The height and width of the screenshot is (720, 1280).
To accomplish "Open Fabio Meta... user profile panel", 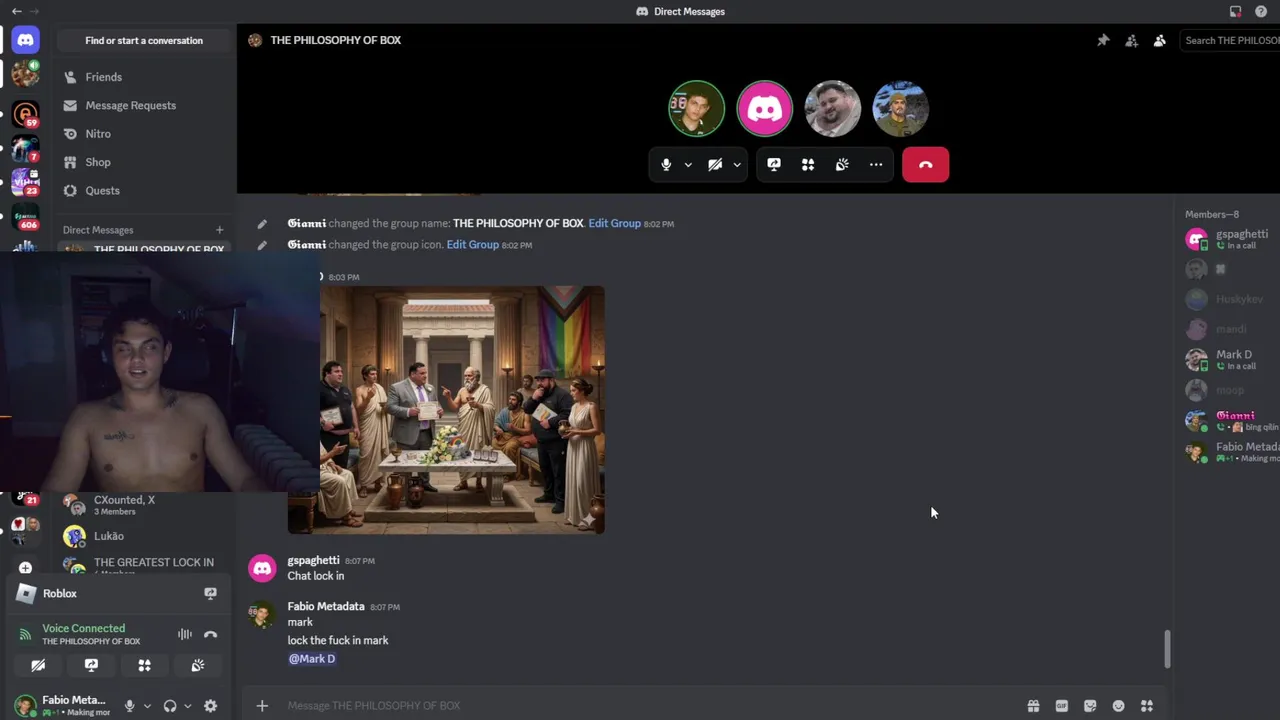I will pos(62,705).
